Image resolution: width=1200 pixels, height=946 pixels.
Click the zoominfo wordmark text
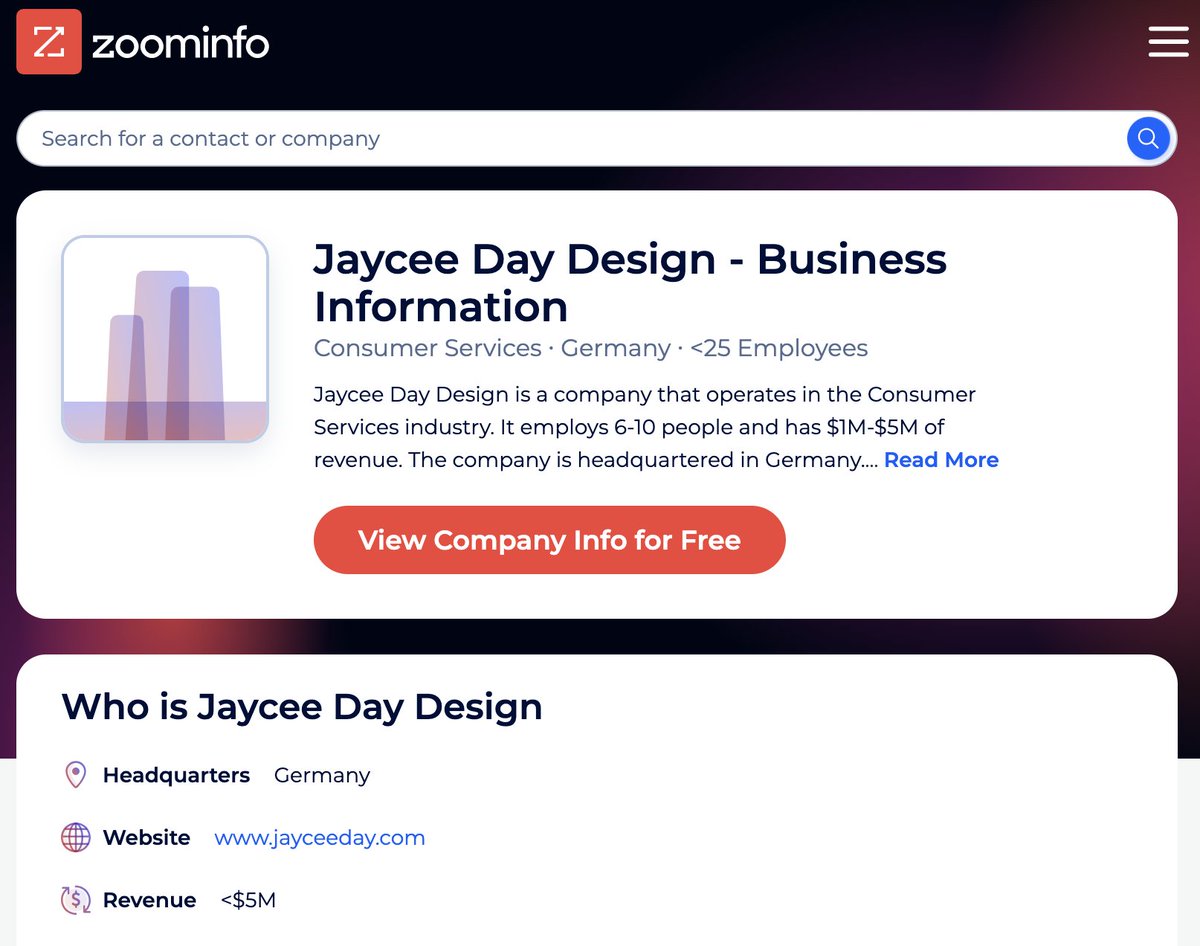(181, 43)
